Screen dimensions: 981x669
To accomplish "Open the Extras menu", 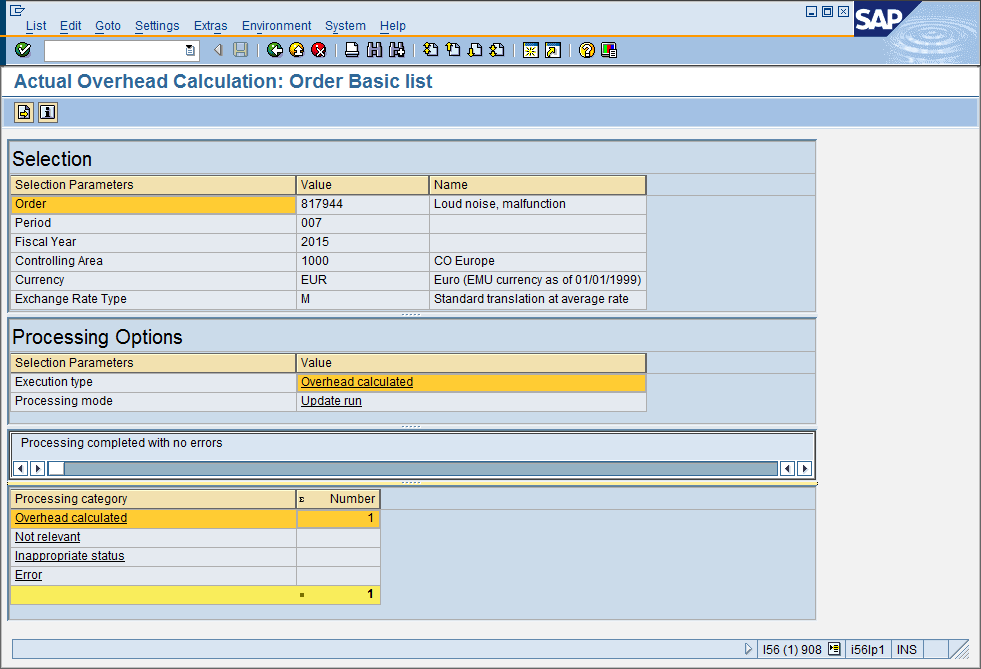I will 210,26.
